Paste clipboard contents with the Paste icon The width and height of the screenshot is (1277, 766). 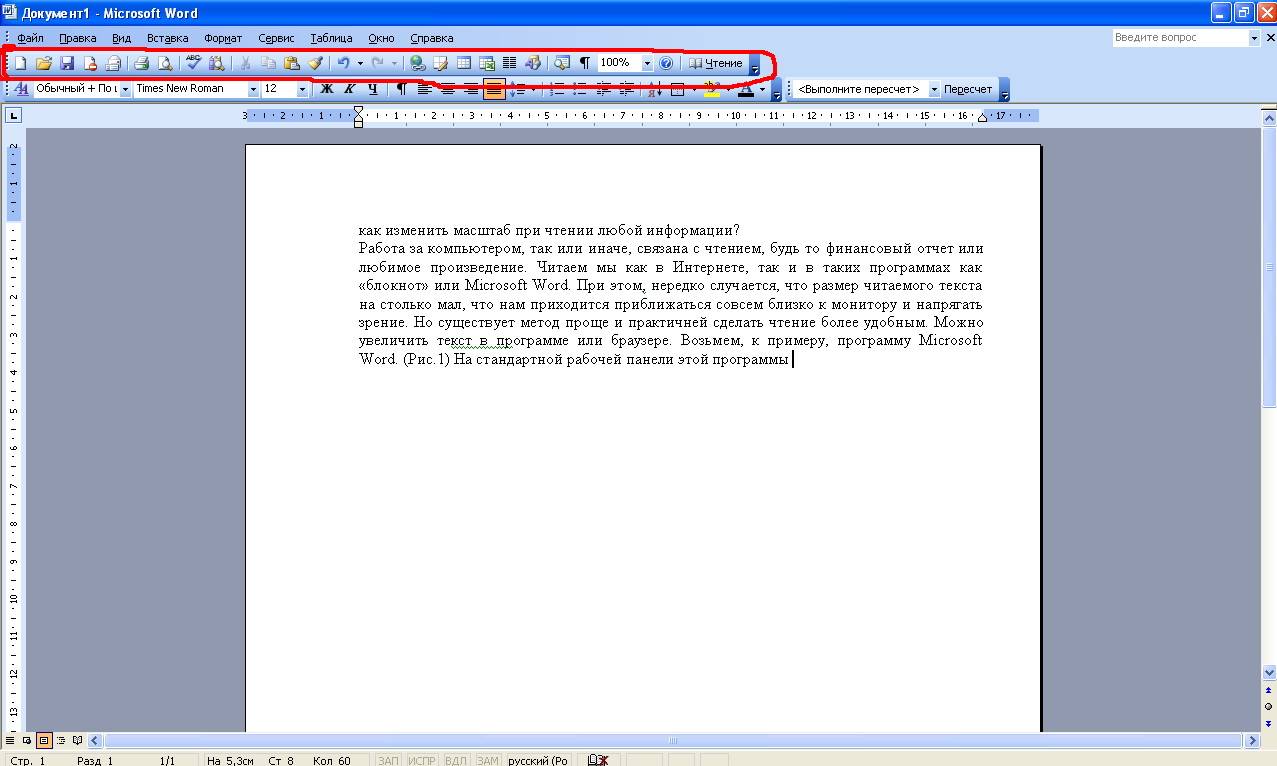tap(291, 63)
